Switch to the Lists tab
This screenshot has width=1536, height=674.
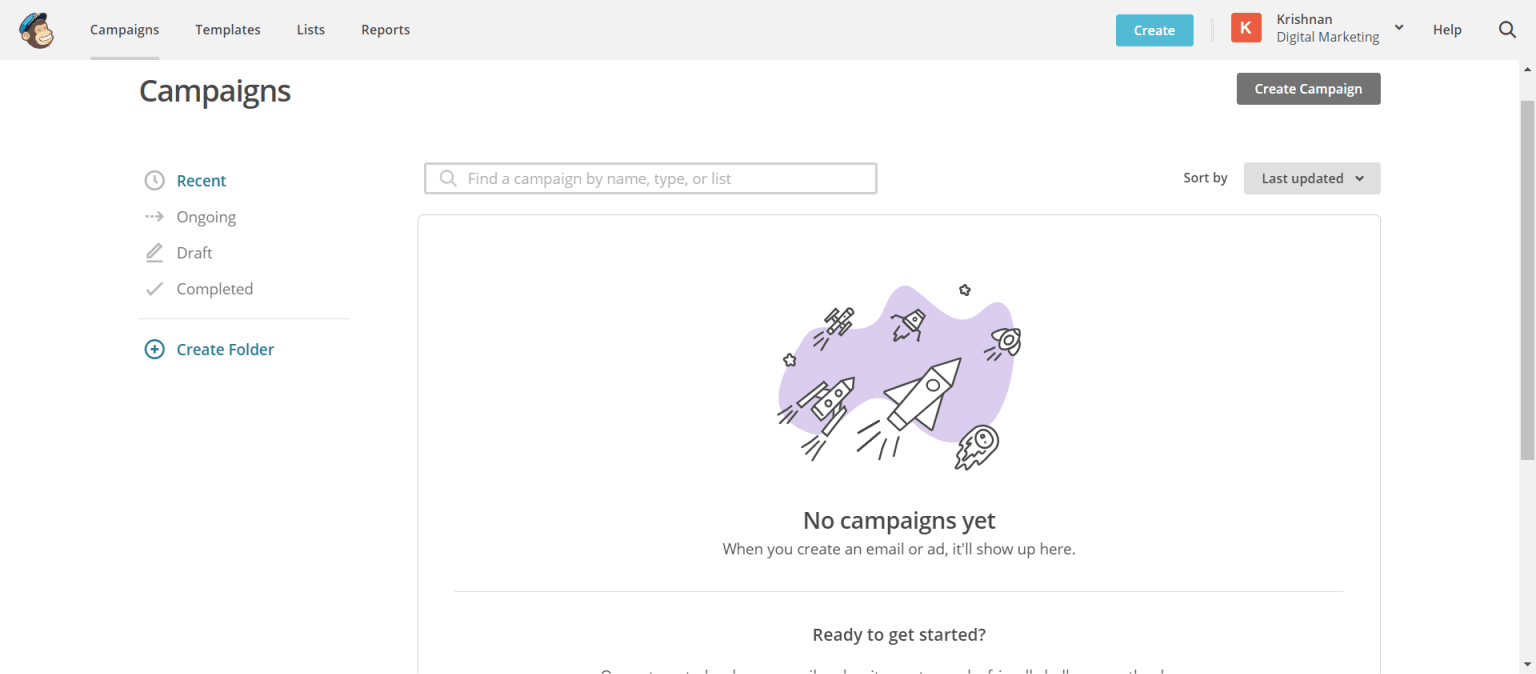click(x=311, y=30)
